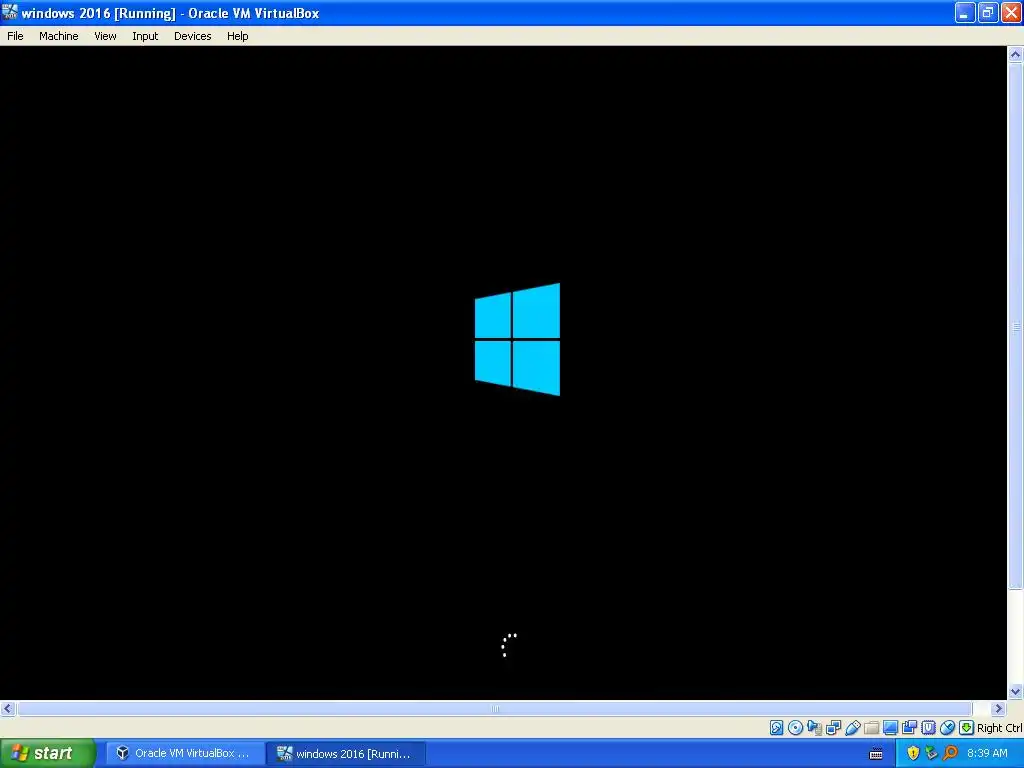Click the 8:39 AM system clock
The image size is (1024, 768).
[x=987, y=753]
